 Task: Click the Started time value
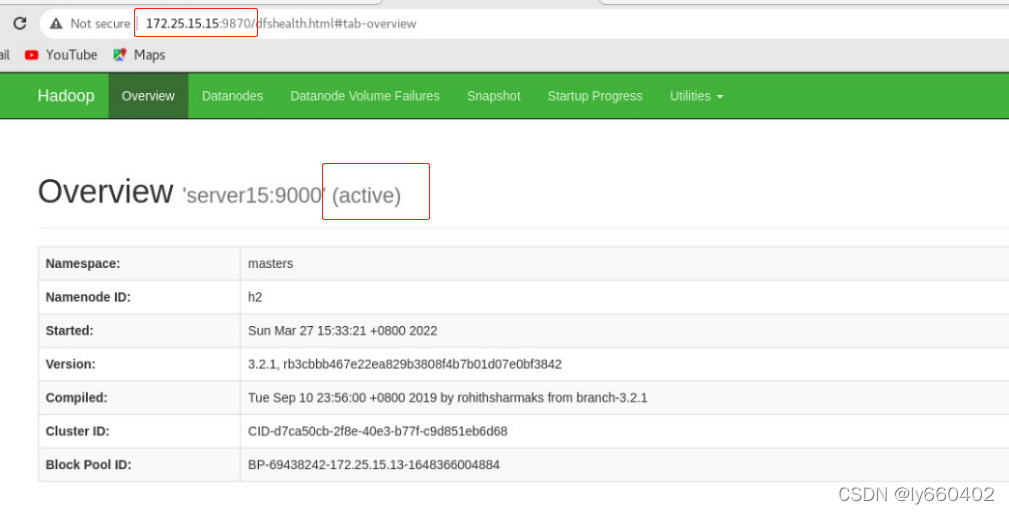tap(342, 331)
